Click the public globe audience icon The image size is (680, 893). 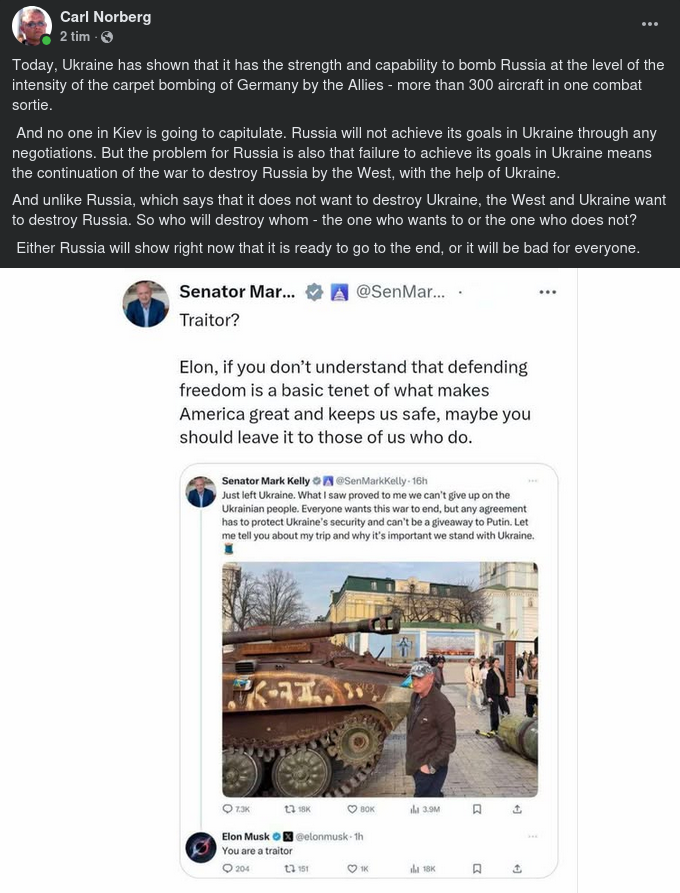point(107,37)
